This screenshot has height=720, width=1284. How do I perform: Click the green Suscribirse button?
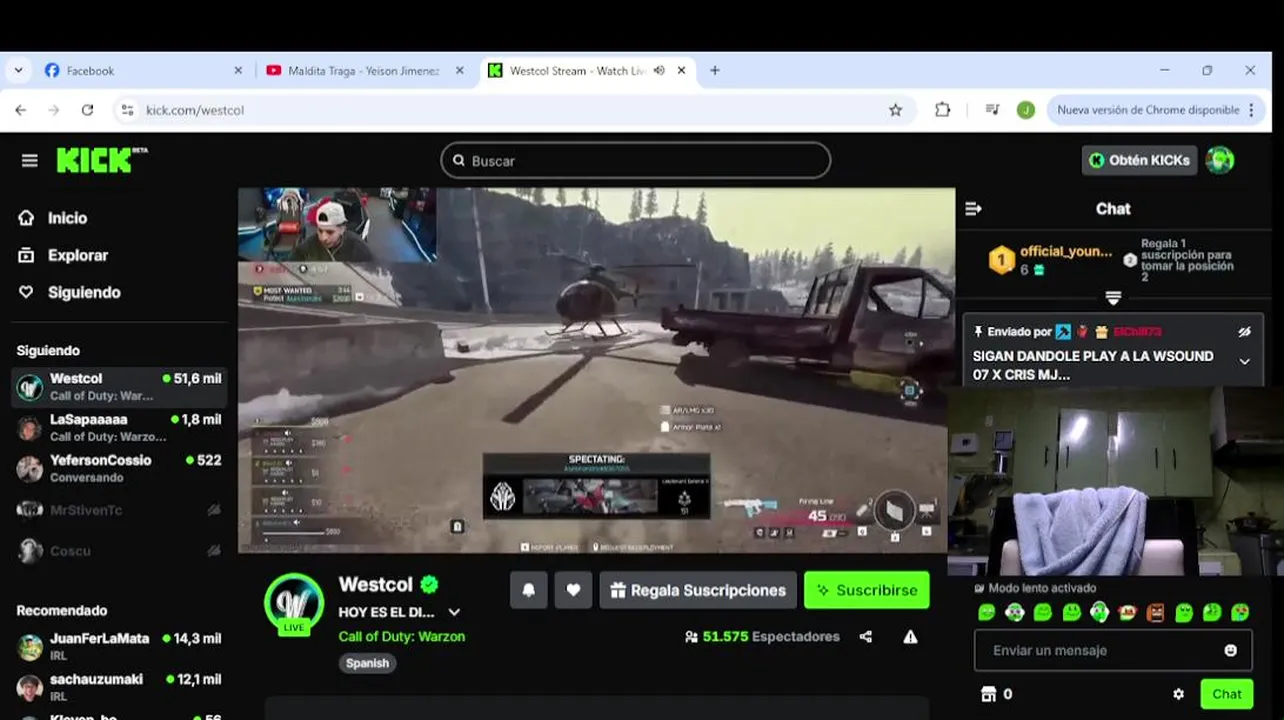point(866,590)
